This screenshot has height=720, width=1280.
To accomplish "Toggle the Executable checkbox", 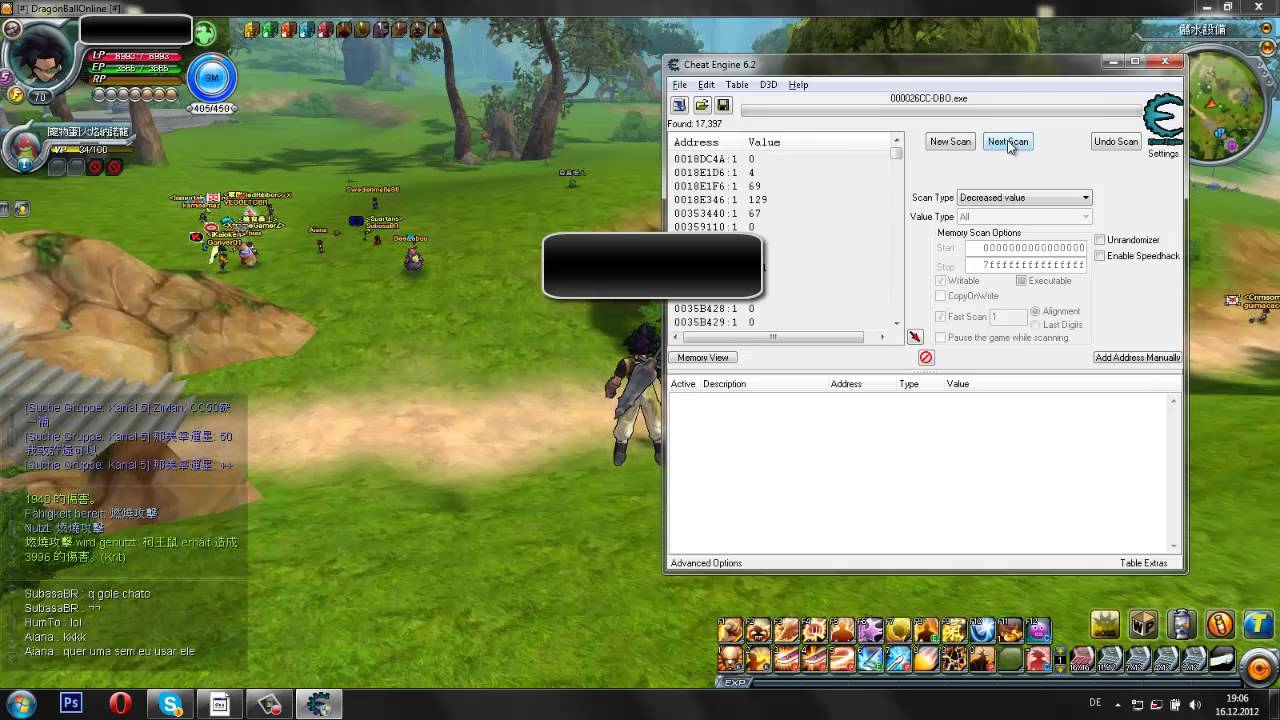I will click(x=1021, y=281).
